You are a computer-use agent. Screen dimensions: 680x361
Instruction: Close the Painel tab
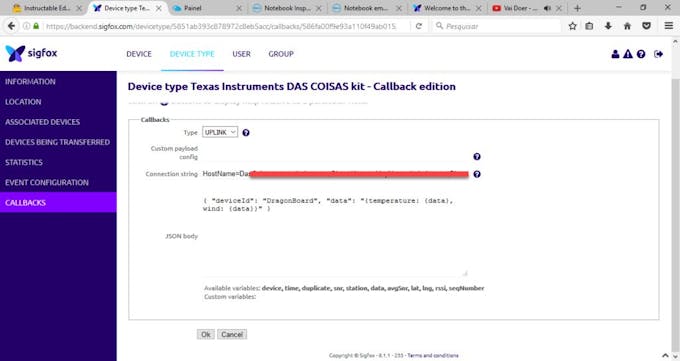pos(239,8)
